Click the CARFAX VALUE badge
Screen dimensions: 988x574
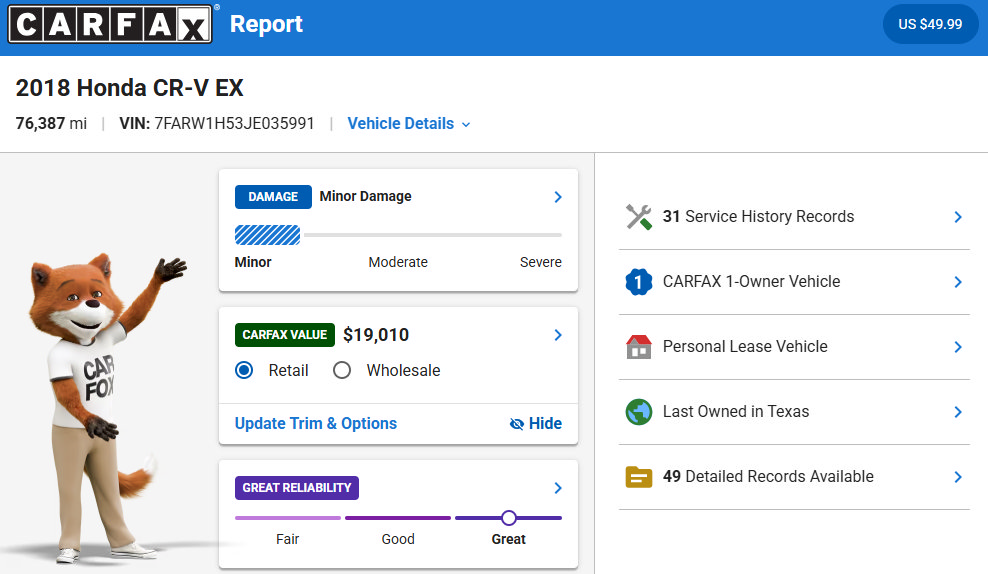click(x=285, y=335)
